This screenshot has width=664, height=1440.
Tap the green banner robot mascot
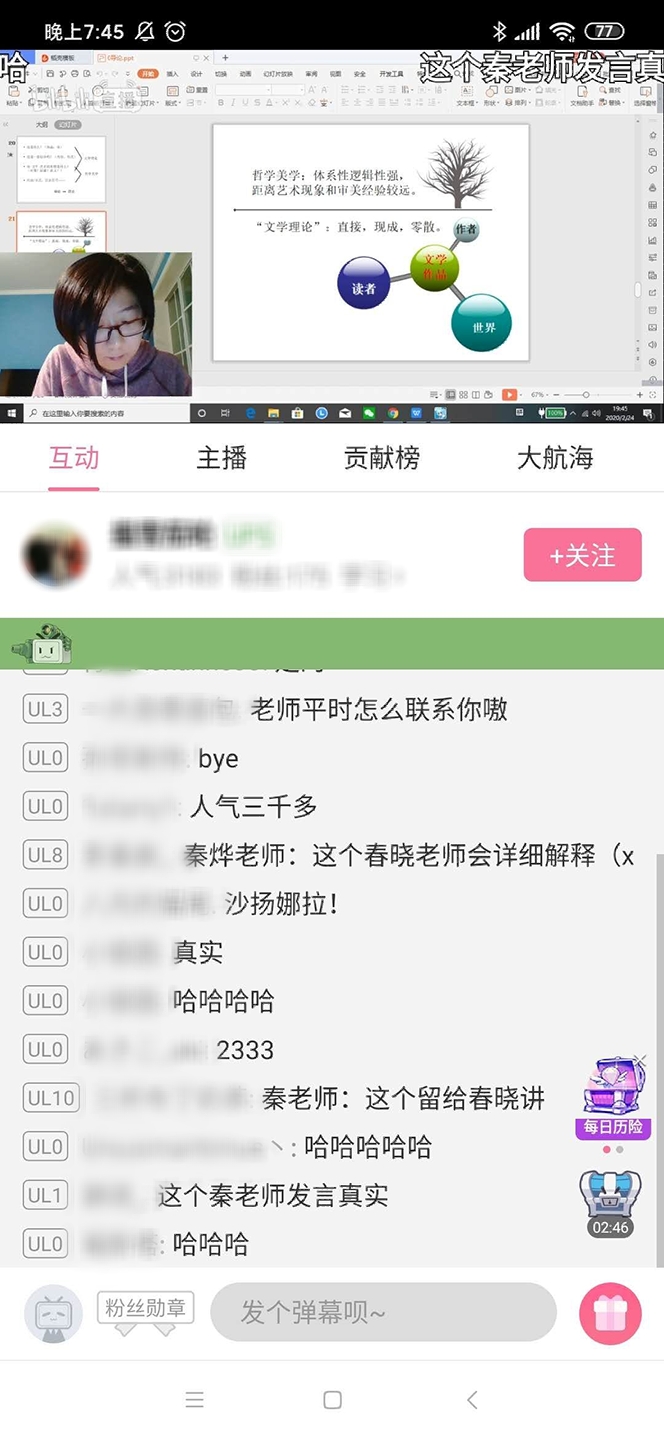click(41, 645)
